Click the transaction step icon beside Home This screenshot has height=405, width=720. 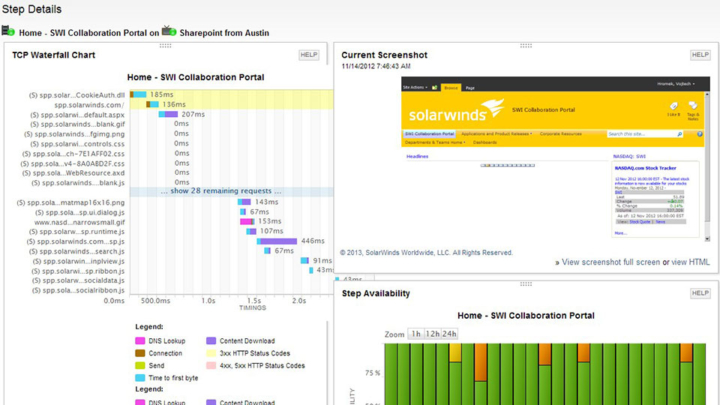click(8, 31)
